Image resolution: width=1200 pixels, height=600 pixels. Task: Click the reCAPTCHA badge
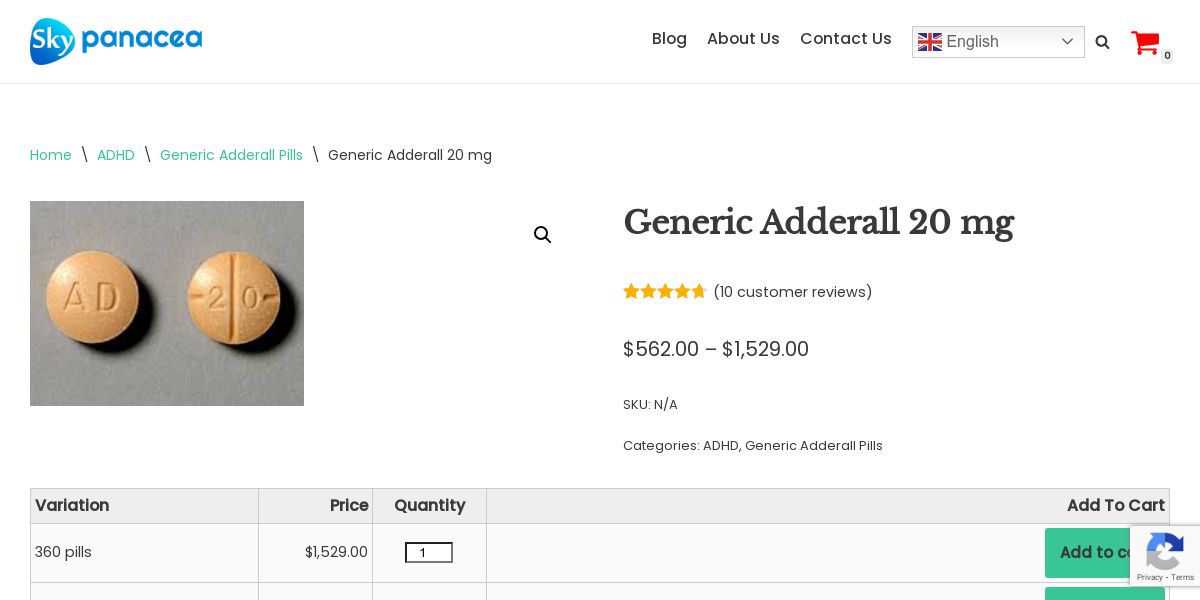click(1165, 556)
